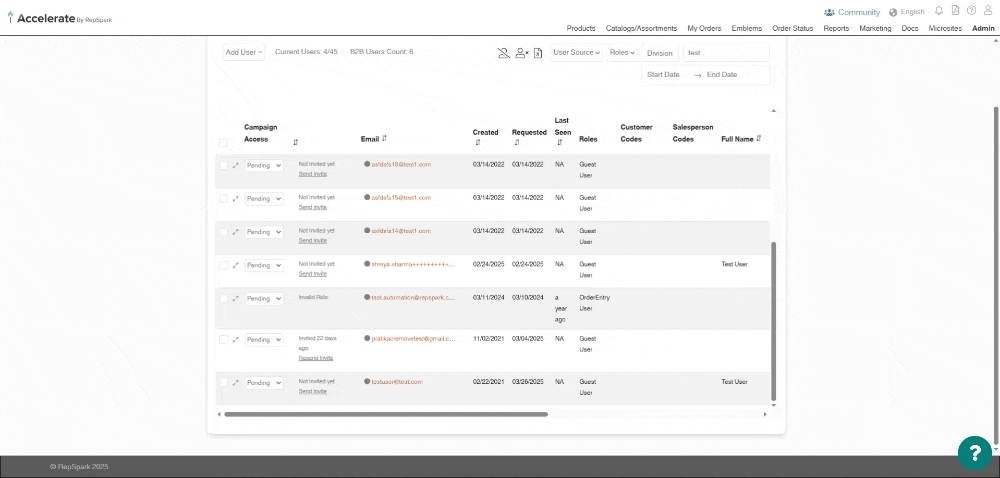Screen dimensions: 1000x478
Task: Expand the row for asfdsfs15@test1.com
Action: (235, 198)
